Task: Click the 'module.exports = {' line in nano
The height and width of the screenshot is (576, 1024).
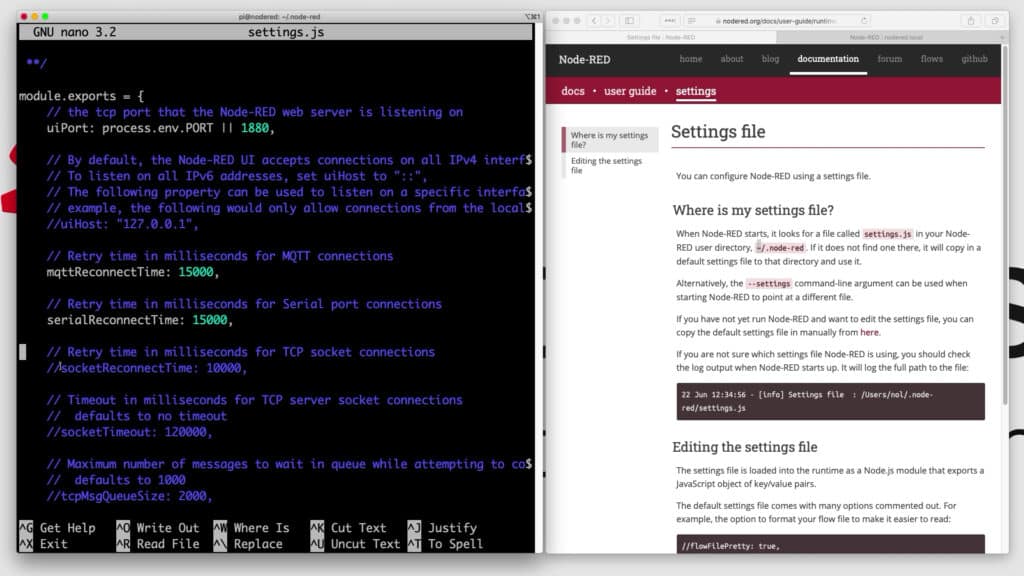Action: [x=81, y=96]
